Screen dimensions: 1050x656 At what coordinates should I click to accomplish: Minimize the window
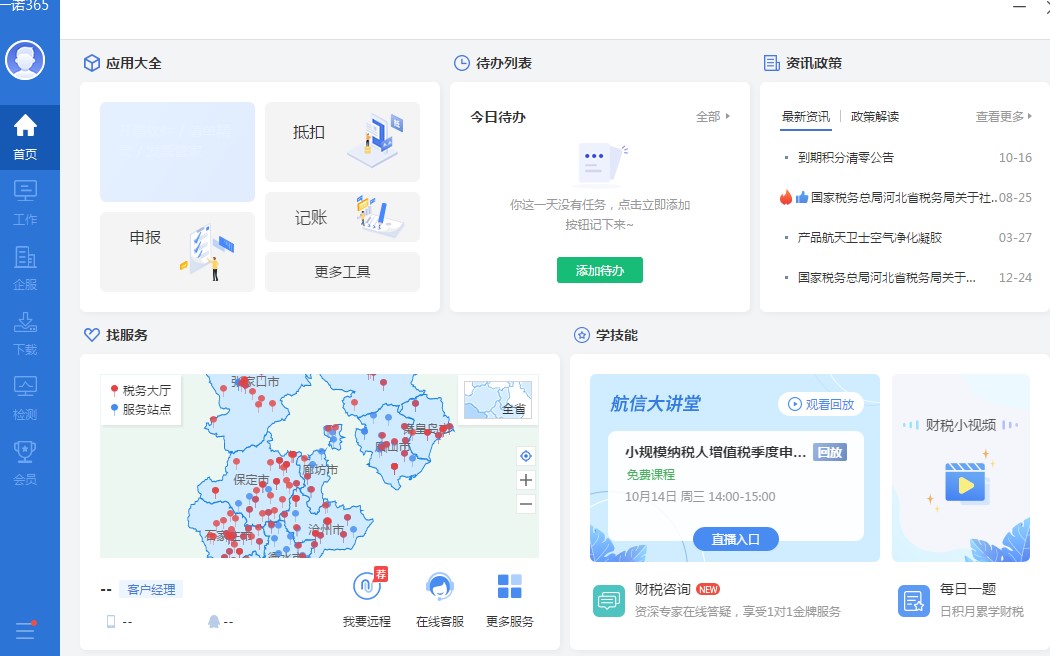click(1019, 6)
